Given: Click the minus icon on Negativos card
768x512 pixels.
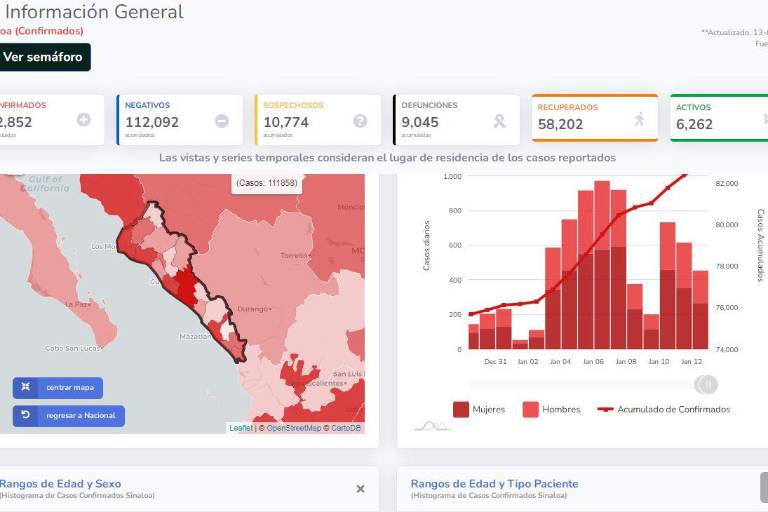Looking at the screenshot, I should click(221, 120).
